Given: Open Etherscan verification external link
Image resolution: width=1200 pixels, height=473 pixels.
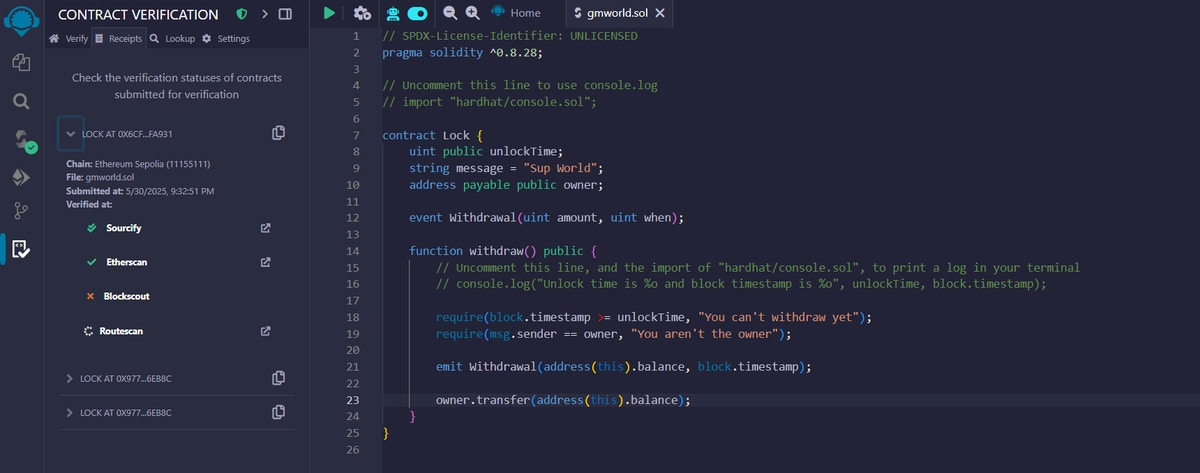Looking at the screenshot, I should click(265, 262).
